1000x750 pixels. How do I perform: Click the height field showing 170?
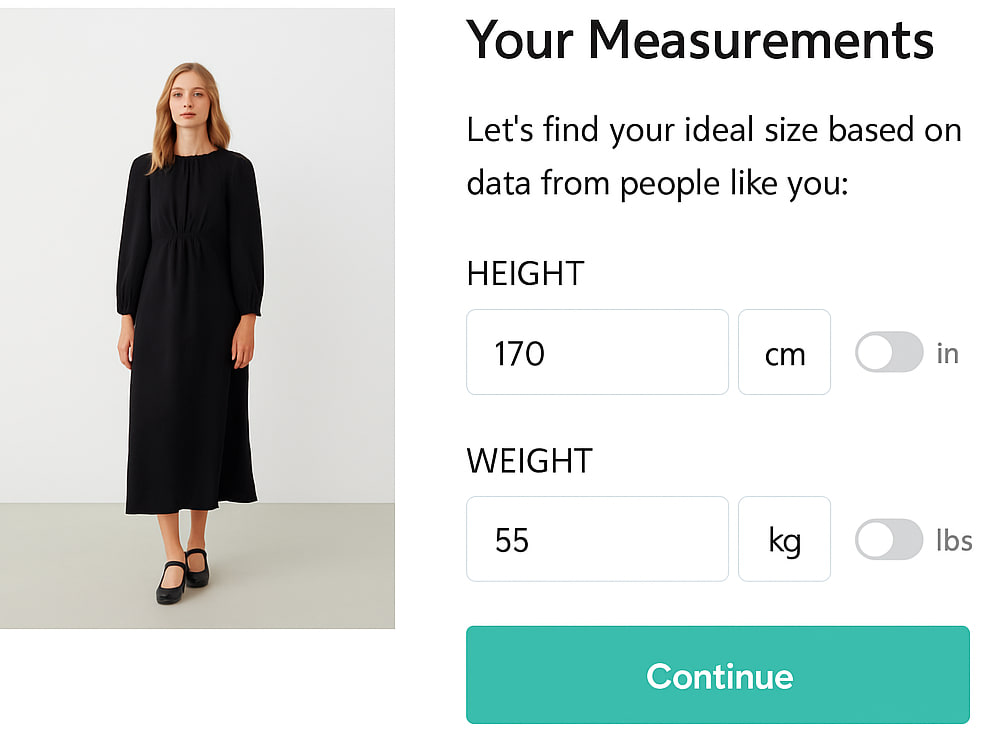click(x=597, y=352)
